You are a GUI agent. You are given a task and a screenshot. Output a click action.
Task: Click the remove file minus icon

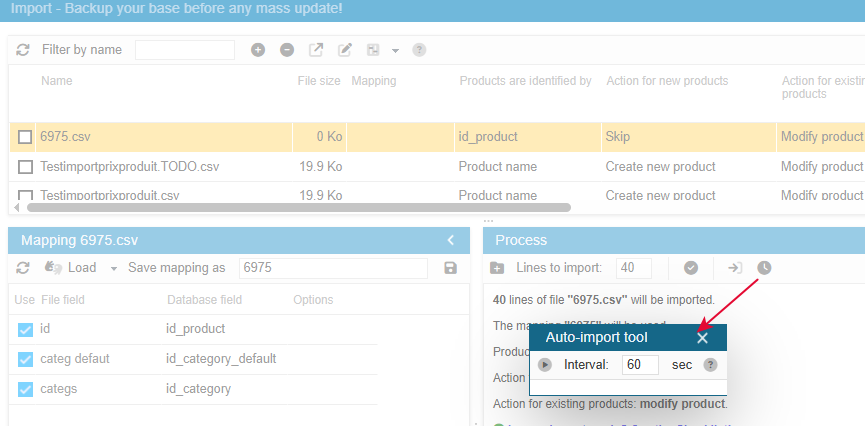(x=287, y=50)
